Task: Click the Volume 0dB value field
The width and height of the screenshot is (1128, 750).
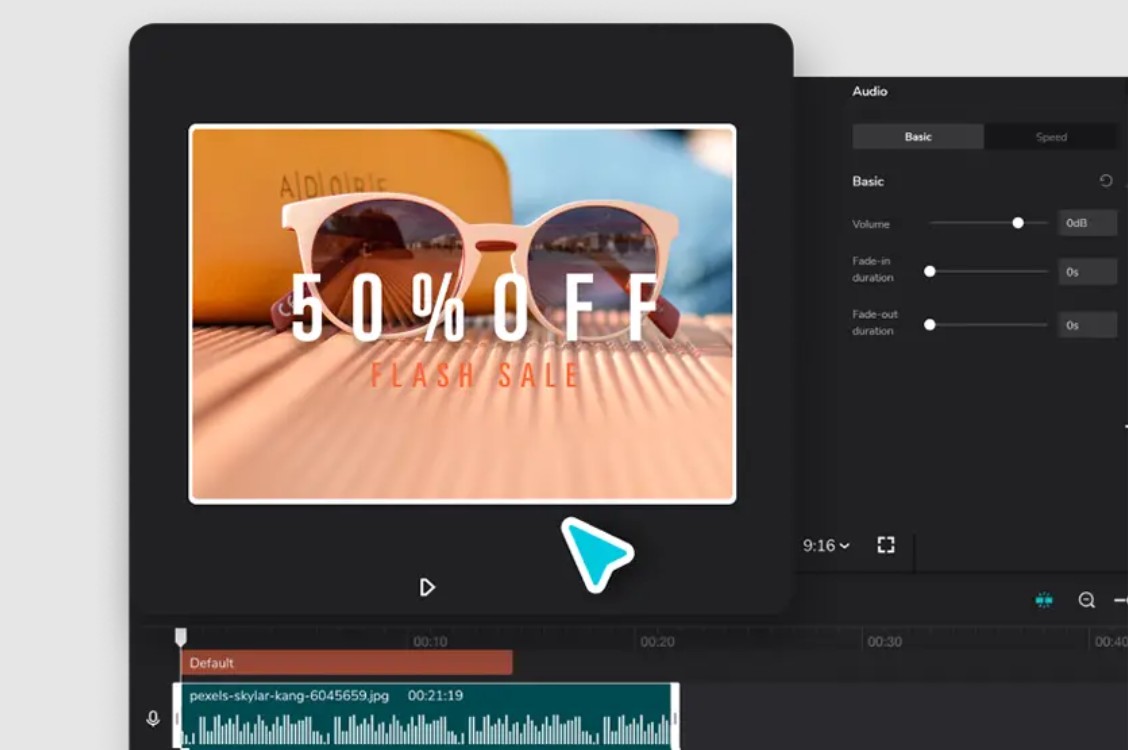Action: click(1086, 223)
